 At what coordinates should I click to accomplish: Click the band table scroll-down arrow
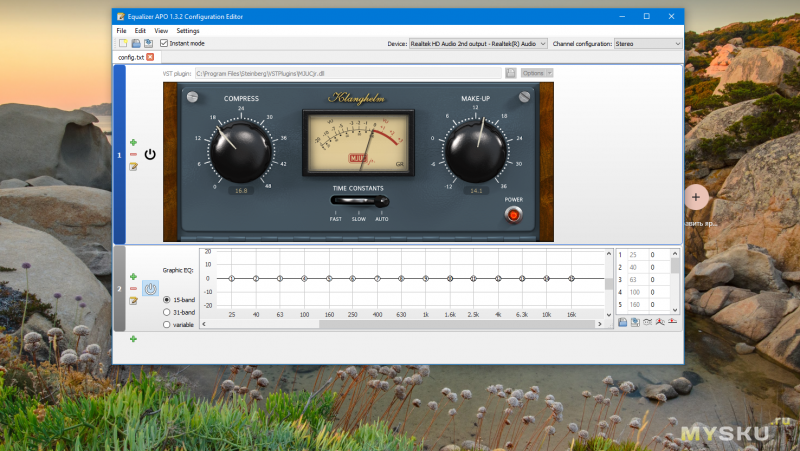[675, 310]
